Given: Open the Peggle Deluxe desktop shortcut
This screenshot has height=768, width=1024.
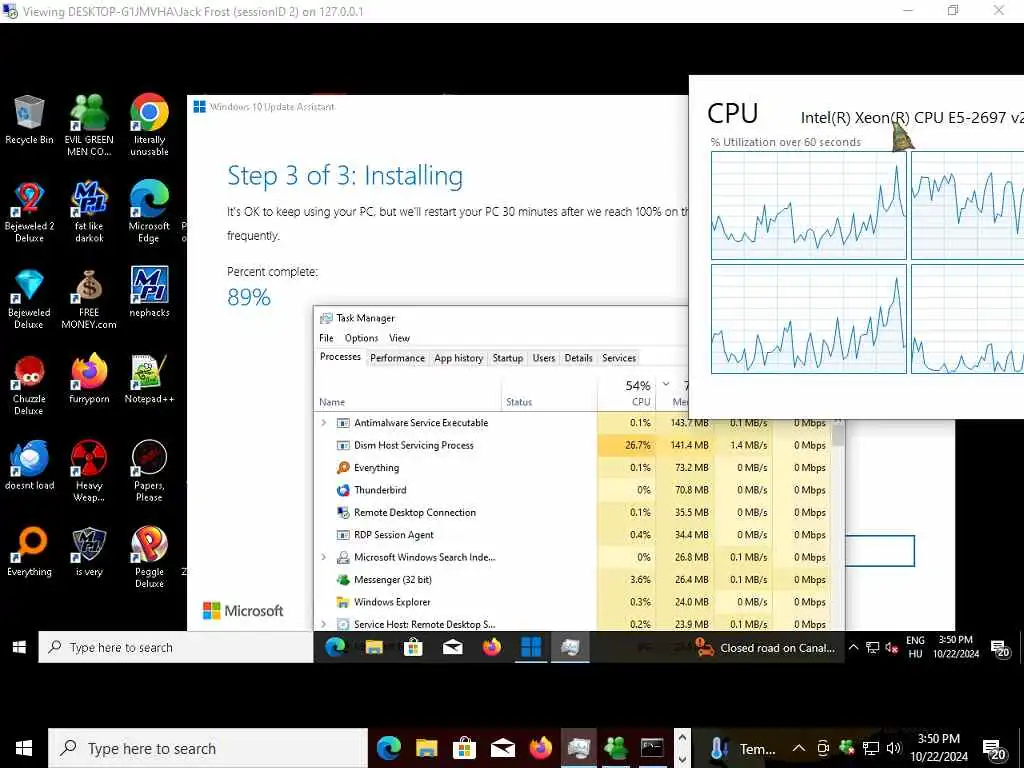Looking at the screenshot, I should (x=149, y=557).
